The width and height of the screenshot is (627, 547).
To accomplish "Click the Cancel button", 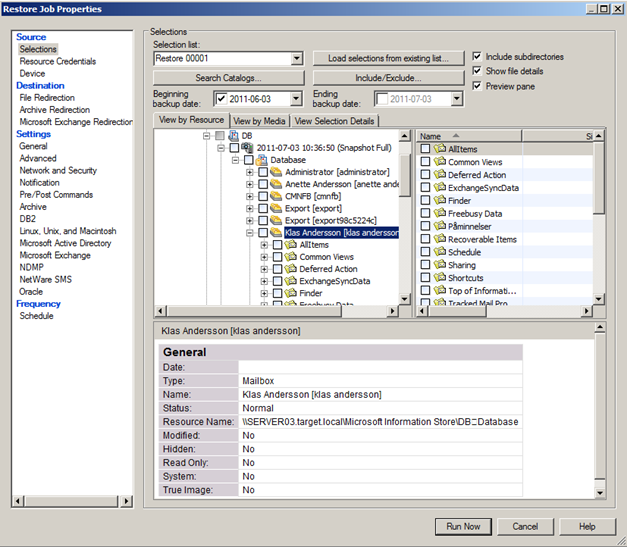I will [525, 527].
